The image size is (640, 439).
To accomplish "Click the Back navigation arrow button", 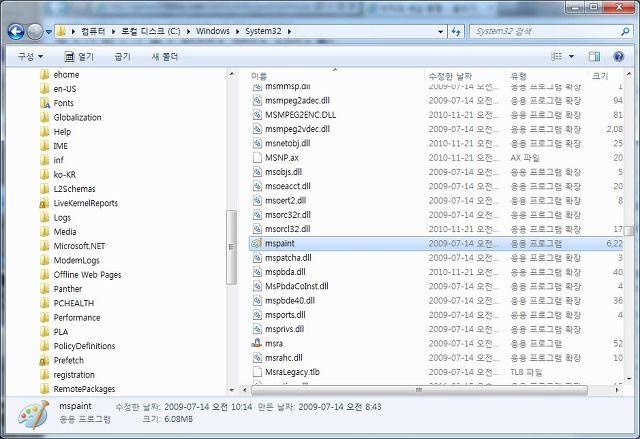I will [16, 31].
